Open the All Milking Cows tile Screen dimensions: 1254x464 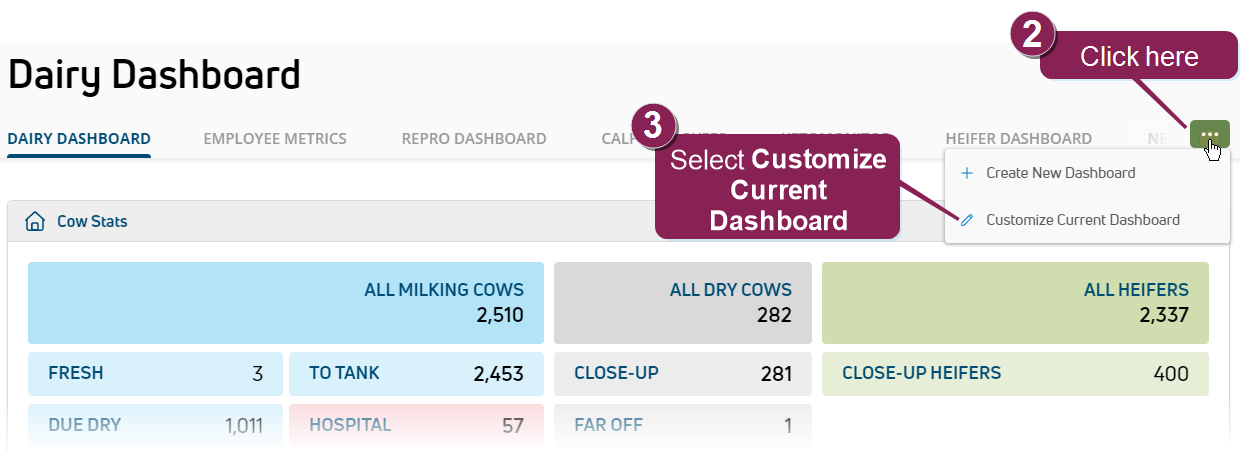(x=286, y=303)
